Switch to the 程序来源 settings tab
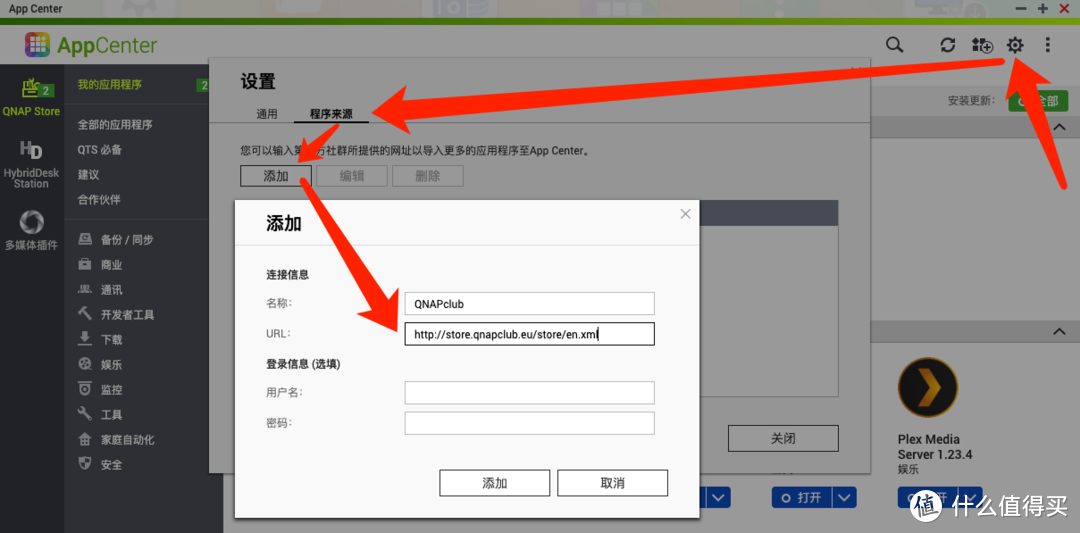Screen dimensions: 1080x533 tap(331, 114)
